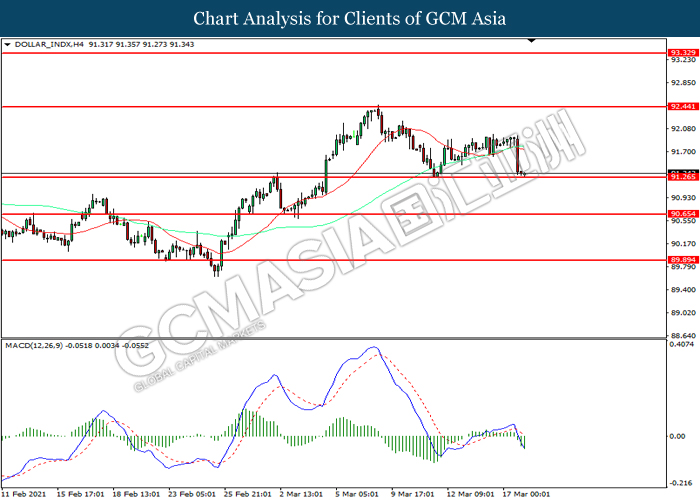This screenshot has height=500, width=700.
Task: Click the chart shift triangle marker at top
Action: point(531,41)
